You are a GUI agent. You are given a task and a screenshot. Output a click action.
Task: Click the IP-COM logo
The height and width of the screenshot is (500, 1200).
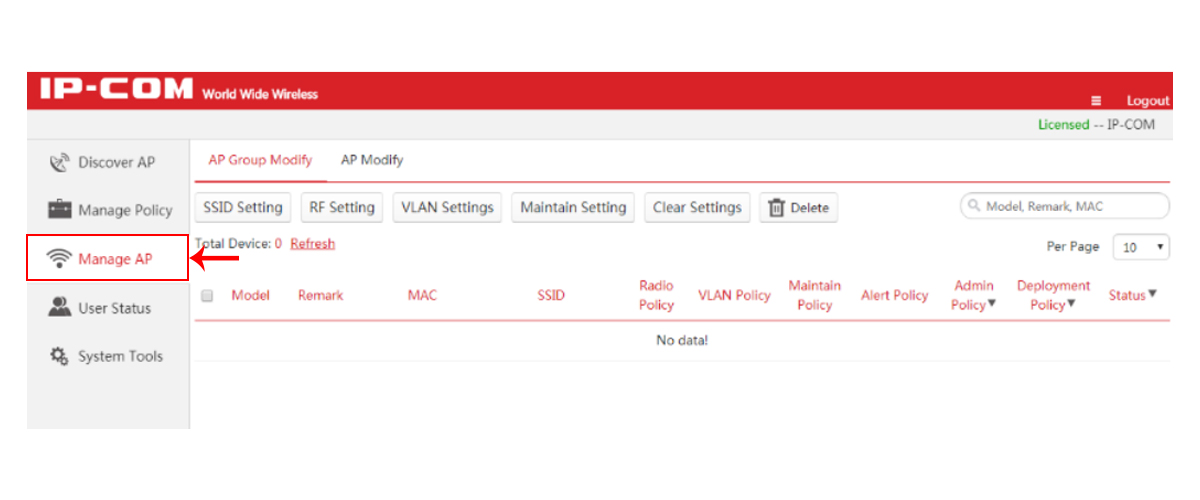coord(116,90)
